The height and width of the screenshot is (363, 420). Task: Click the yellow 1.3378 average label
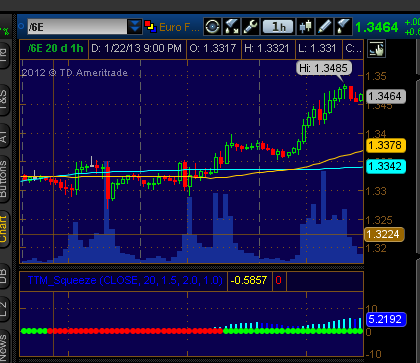pyautogui.click(x=386, y=146)
